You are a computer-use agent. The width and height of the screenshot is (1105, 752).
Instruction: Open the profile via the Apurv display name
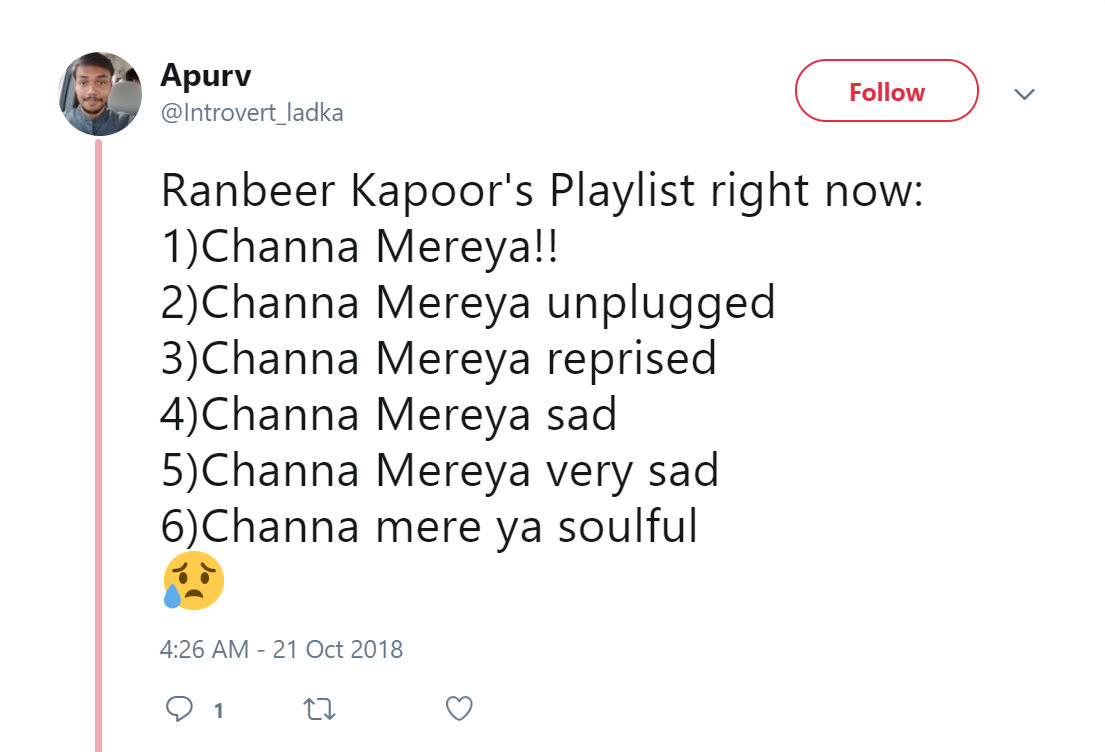[205, 75]
